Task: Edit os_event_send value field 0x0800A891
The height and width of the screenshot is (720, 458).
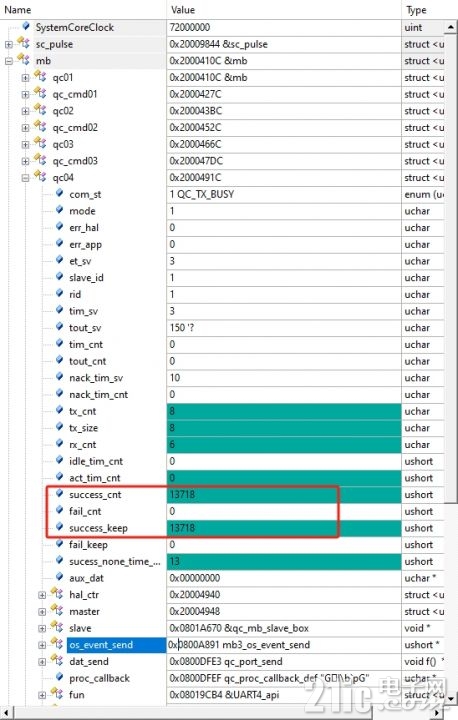Action: (284, 645)
